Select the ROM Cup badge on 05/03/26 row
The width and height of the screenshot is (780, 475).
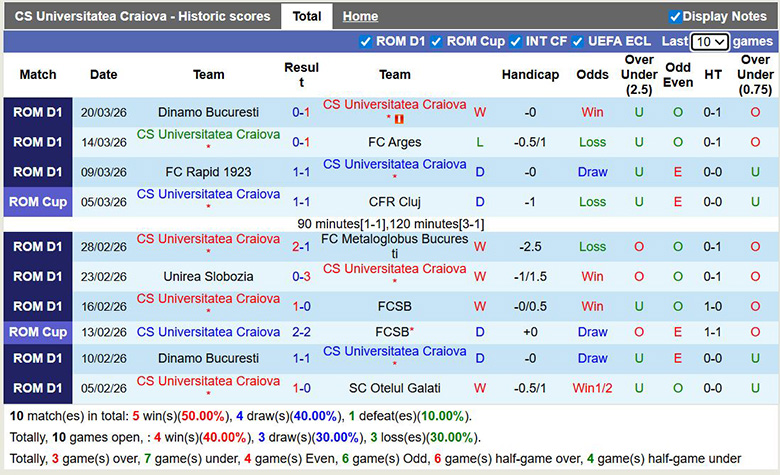tap(38, 202)
